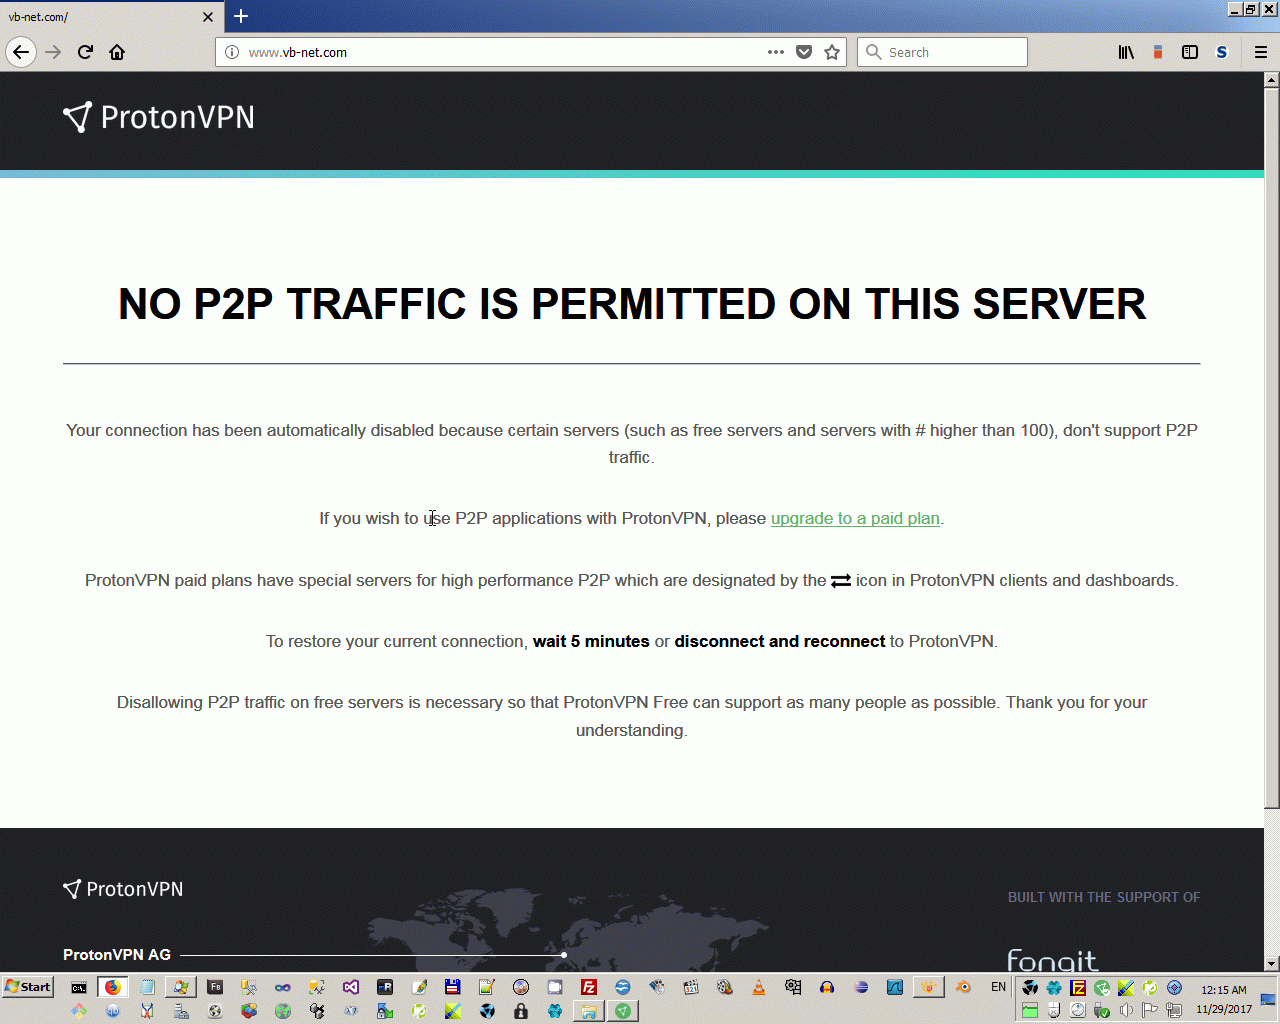Open the Firefox hamburger menu
The image size is (1280, 1024).
(1261, 52)
